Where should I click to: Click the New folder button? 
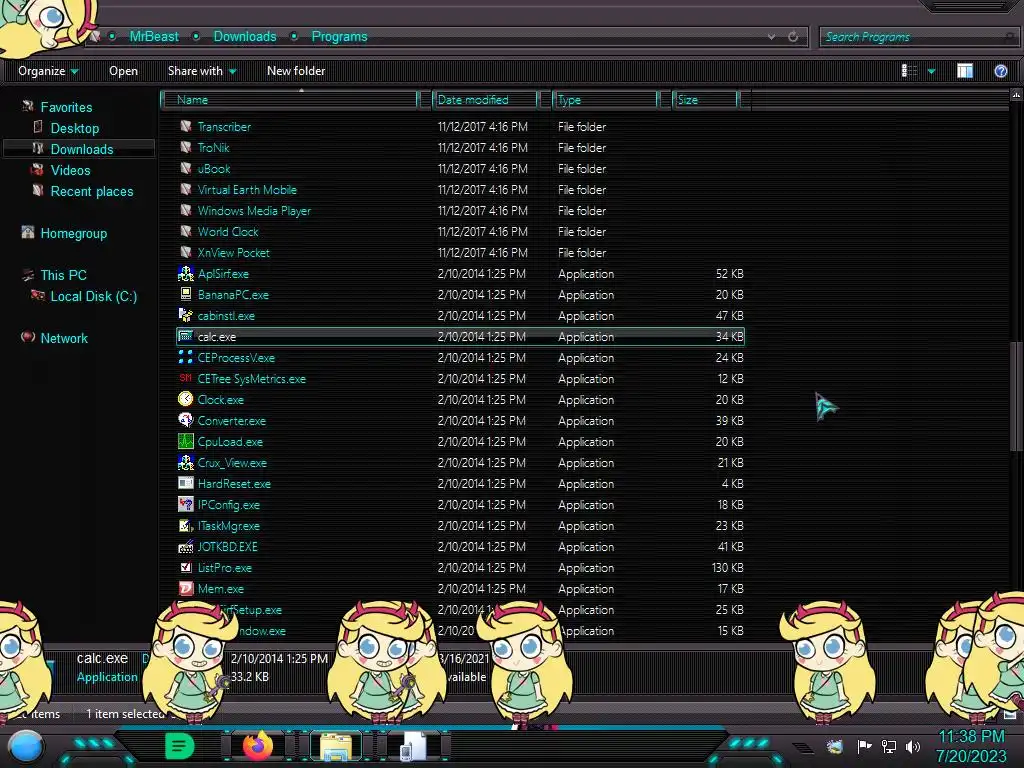(x=296, y=71)
